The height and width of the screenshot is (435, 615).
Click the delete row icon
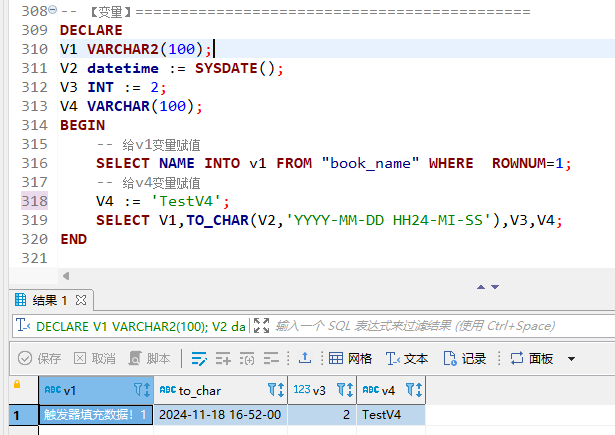tap(271, 358)
